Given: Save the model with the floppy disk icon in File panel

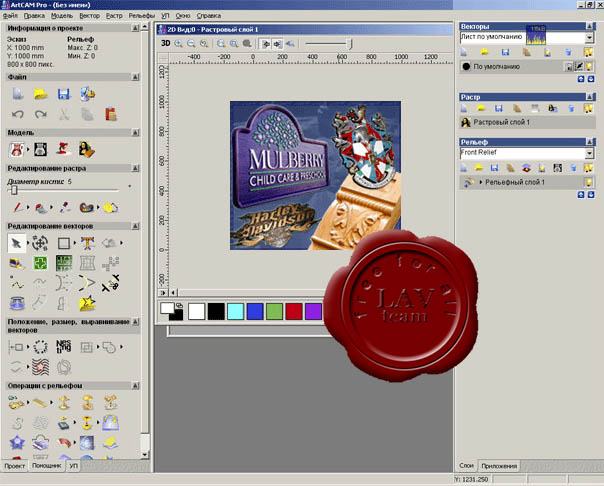Looking at the screenshot, I should (x=64, y=94).
